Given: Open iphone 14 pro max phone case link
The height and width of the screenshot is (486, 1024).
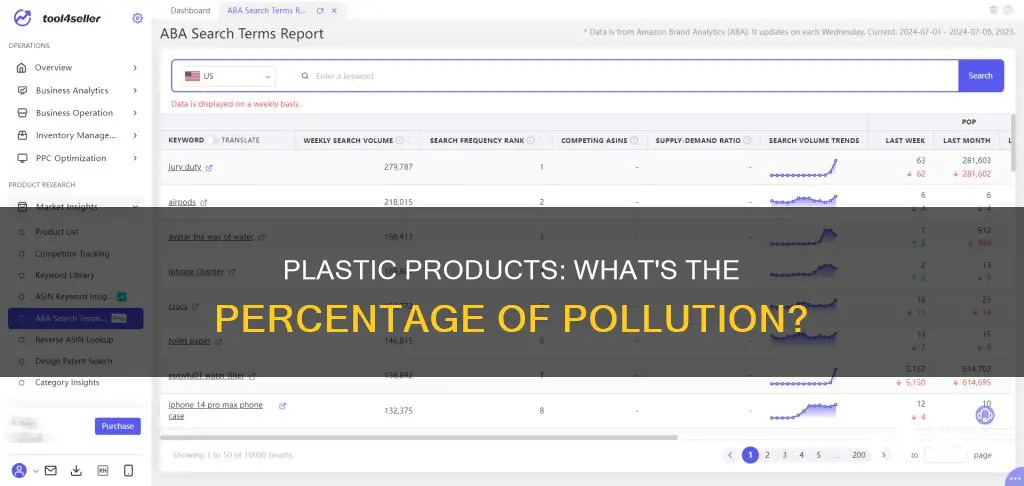Looking at the screenshot, I should tap(216, 410).
